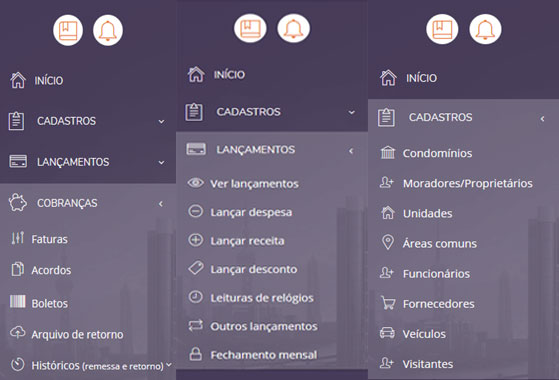Collapse the COBRANÇAS section using its chevron
Image resolution: width=559 pixels, height=380 pixels.
(161, 204)
